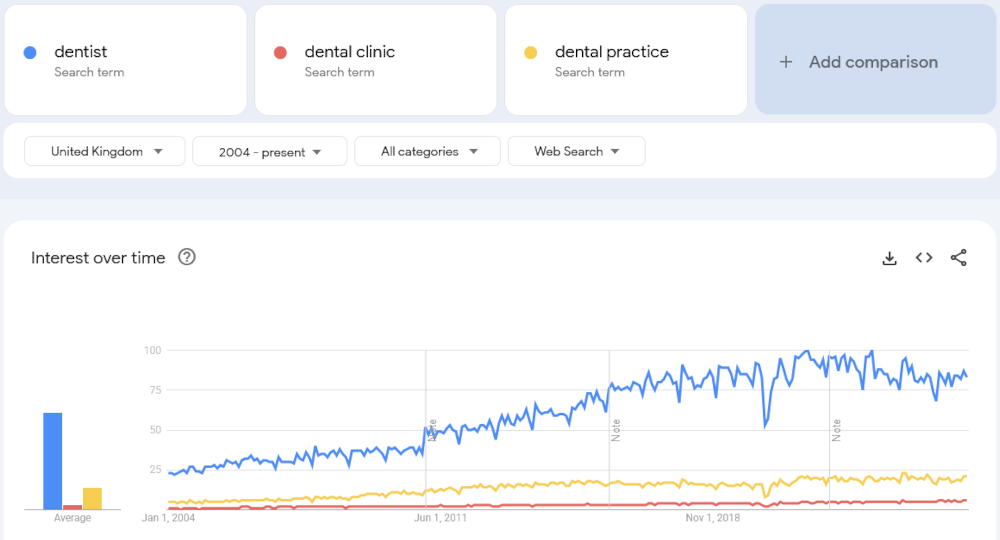Open help next to Interest over time

(x=186, y=257)
